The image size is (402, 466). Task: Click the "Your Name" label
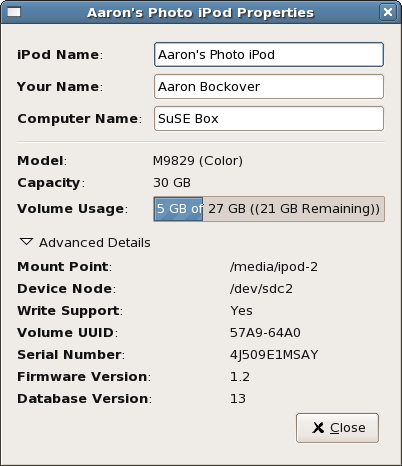point(60,87)
